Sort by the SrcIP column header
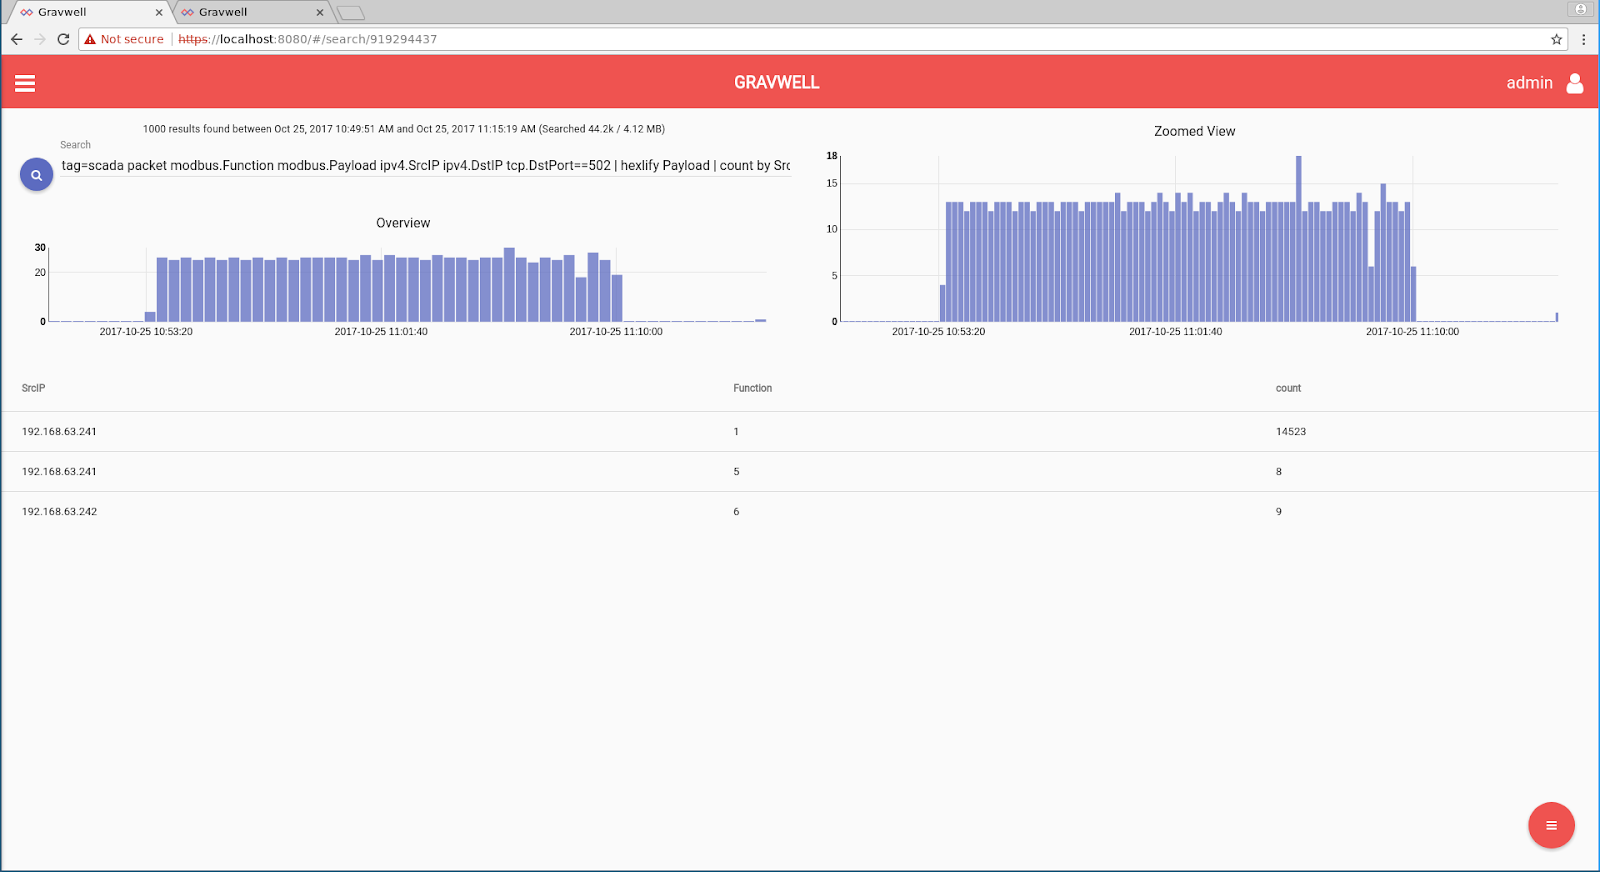 [33, 388]
